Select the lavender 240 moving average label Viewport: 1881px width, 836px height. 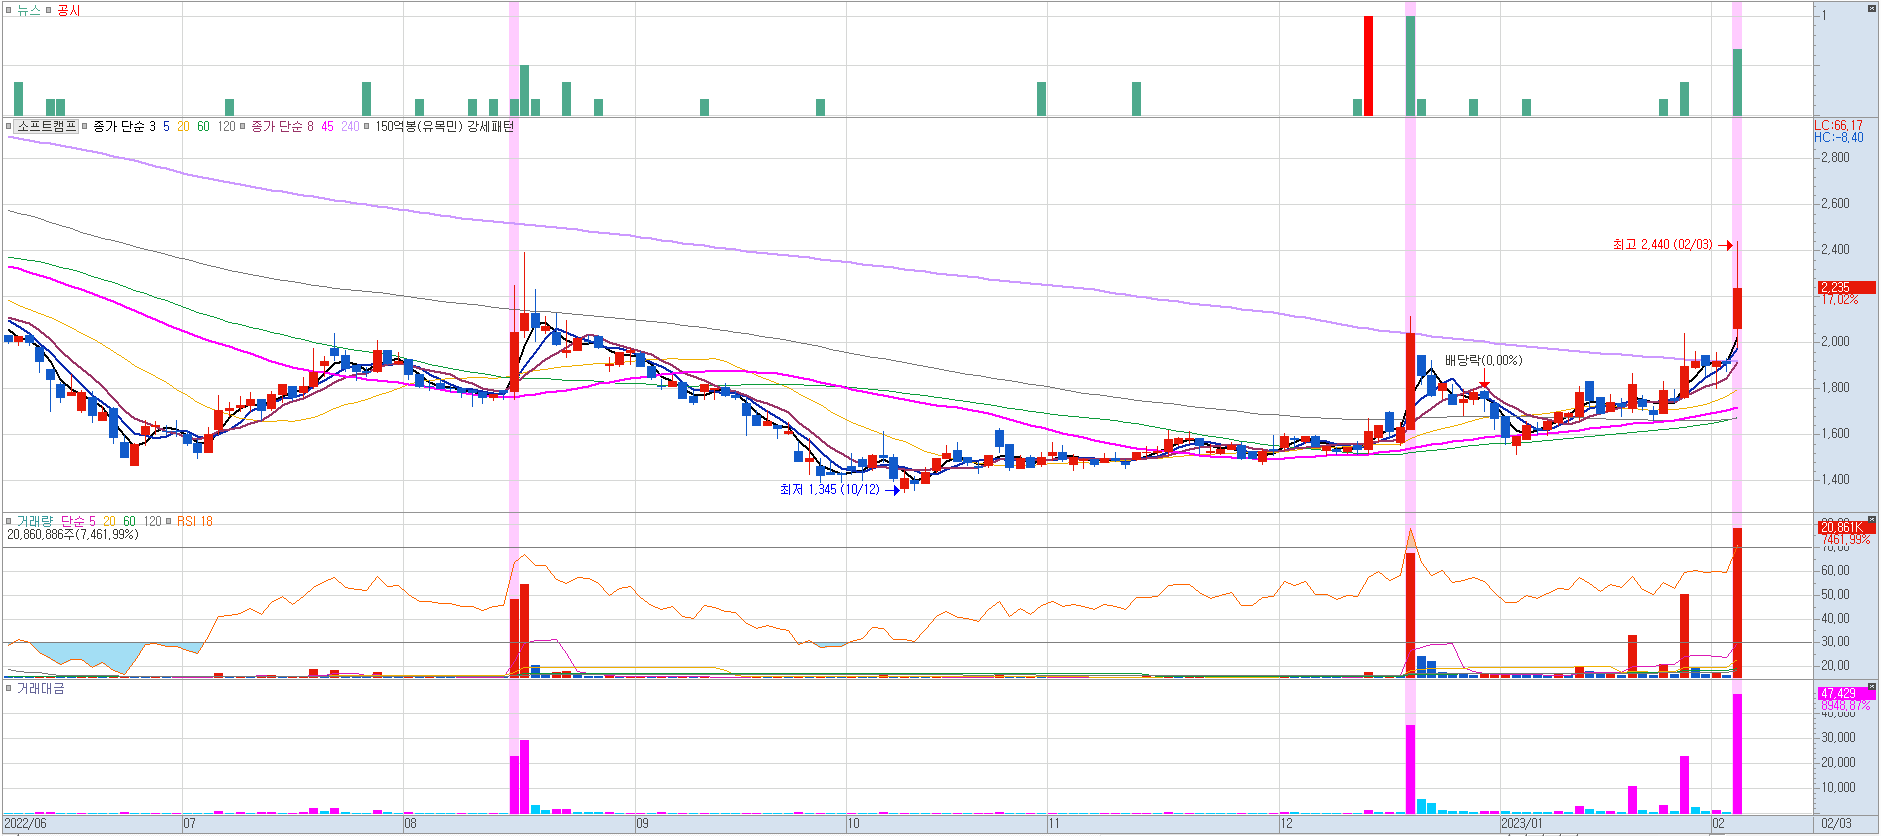pyautogui.click(x=350, y=126)
